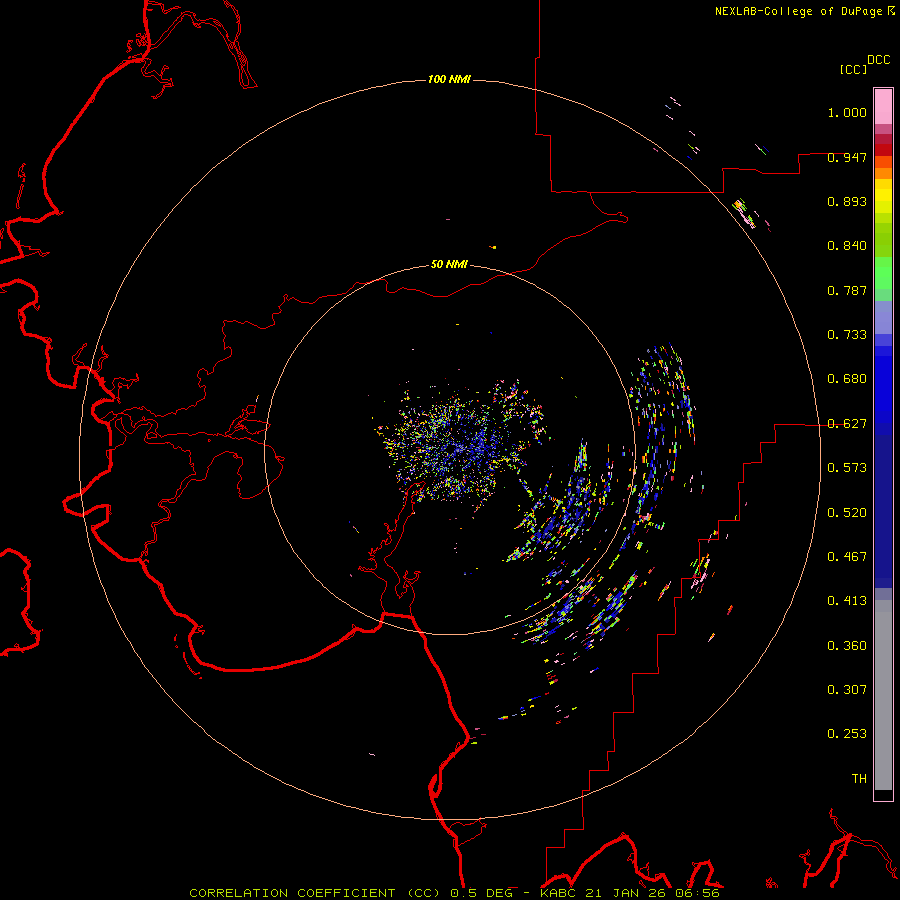Viewport: 900px width, 900px height.
Task: Click the CORRELATION COEFFICIENT (CC) footer title
Action: pos(317,893)
